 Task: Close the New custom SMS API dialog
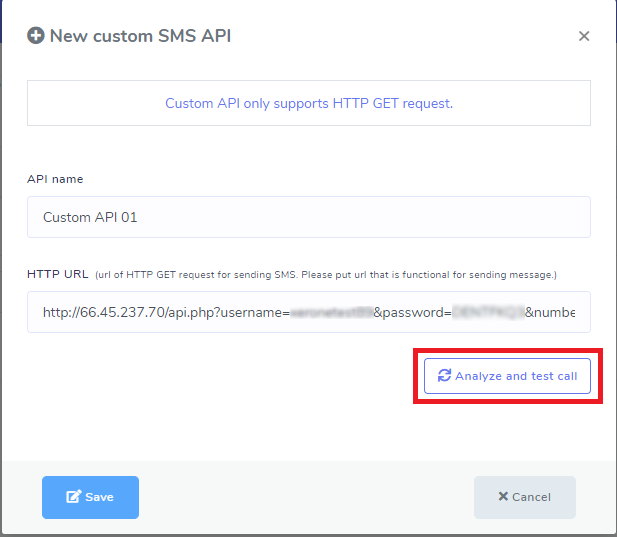pos(584,36)
